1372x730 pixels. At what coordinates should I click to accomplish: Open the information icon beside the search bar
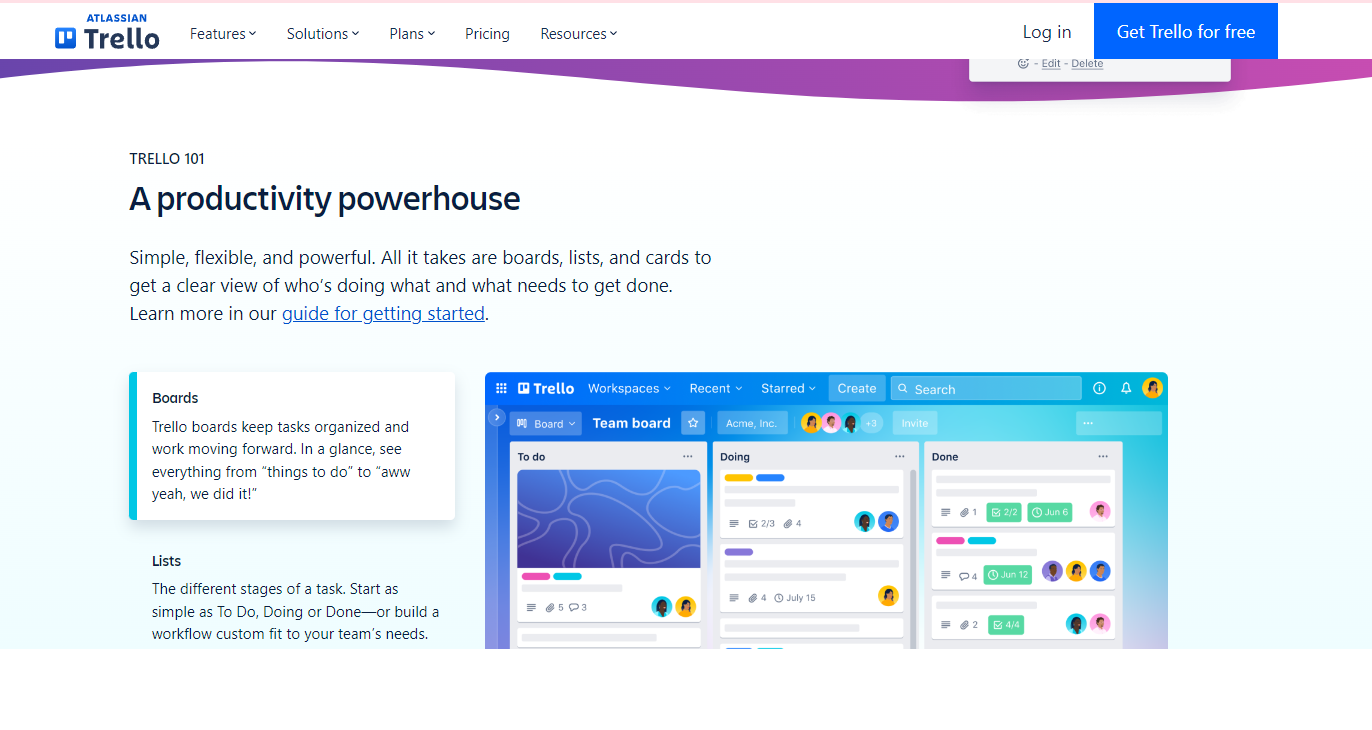tap(1099, 388)
